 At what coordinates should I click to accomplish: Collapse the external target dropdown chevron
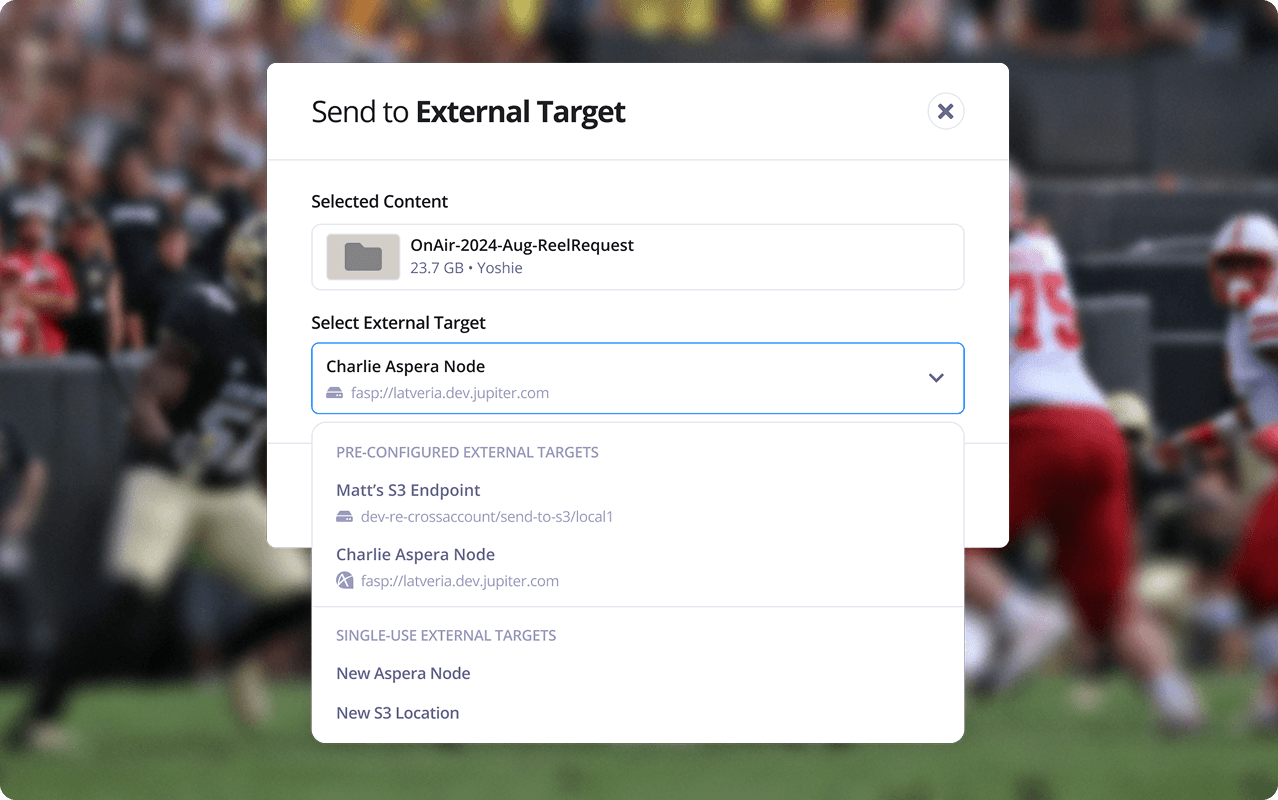tap(936, 378)
